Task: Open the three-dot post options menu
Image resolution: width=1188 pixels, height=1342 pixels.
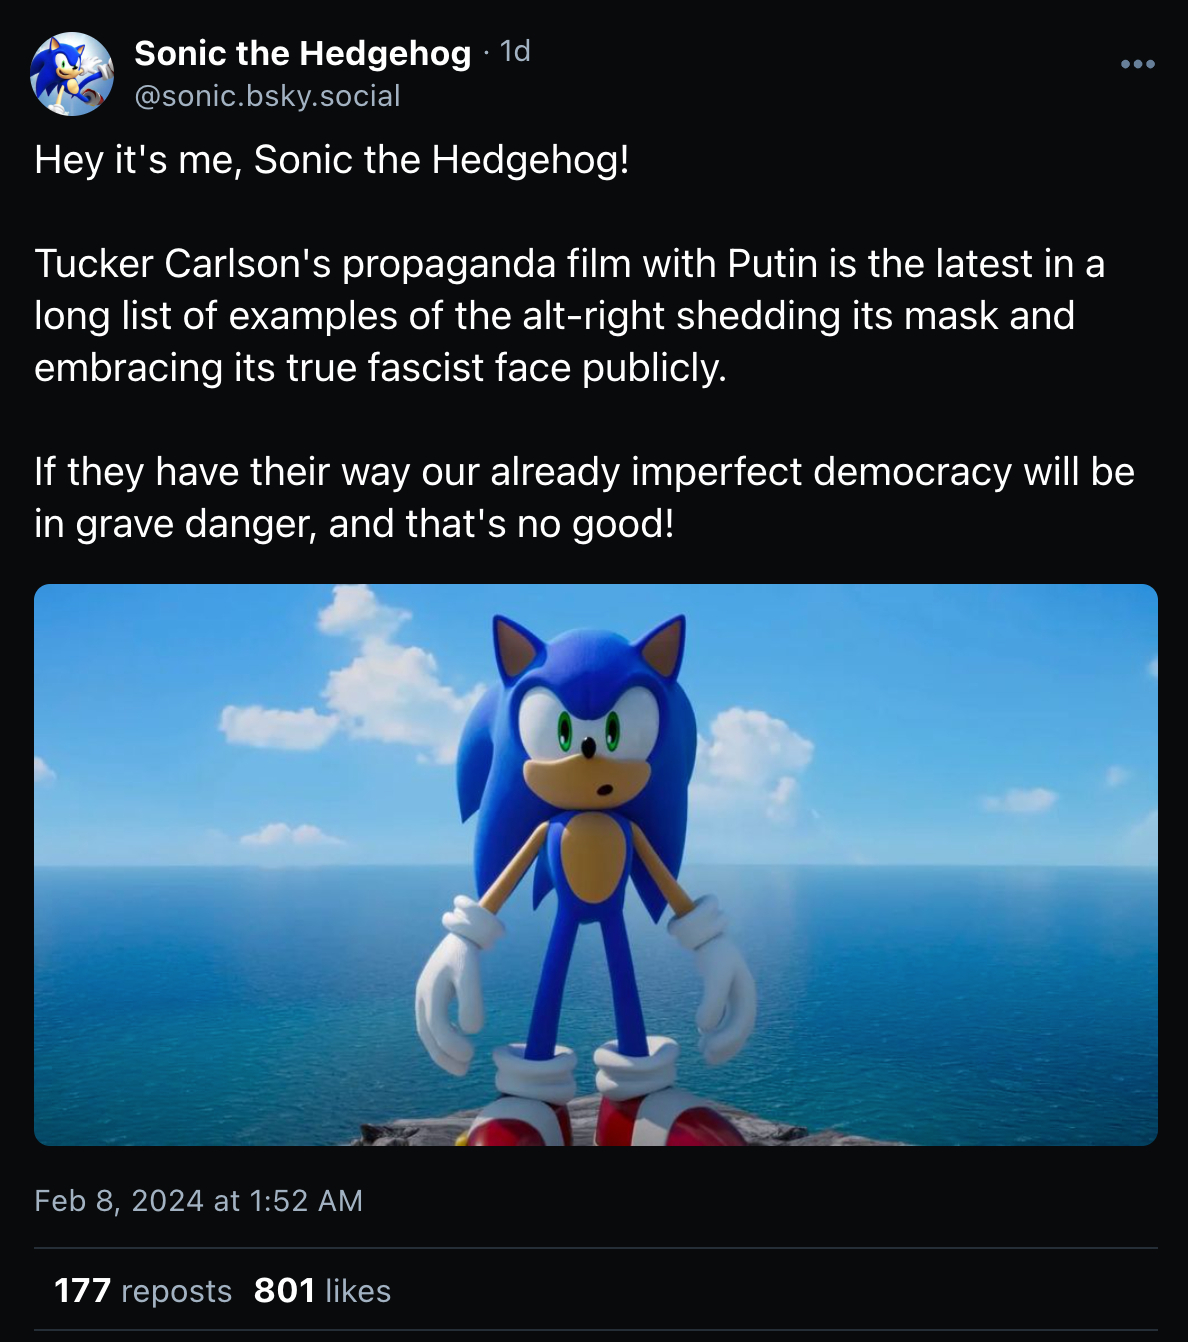Action: tap(1137, 64)
